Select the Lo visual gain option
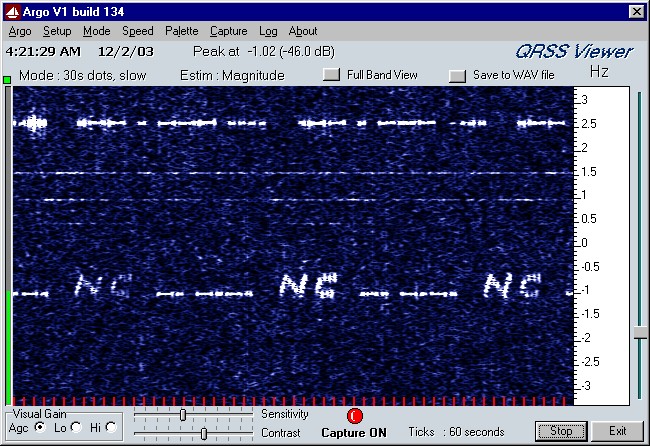This screenshot has width=650, height=446. (76, 427)
